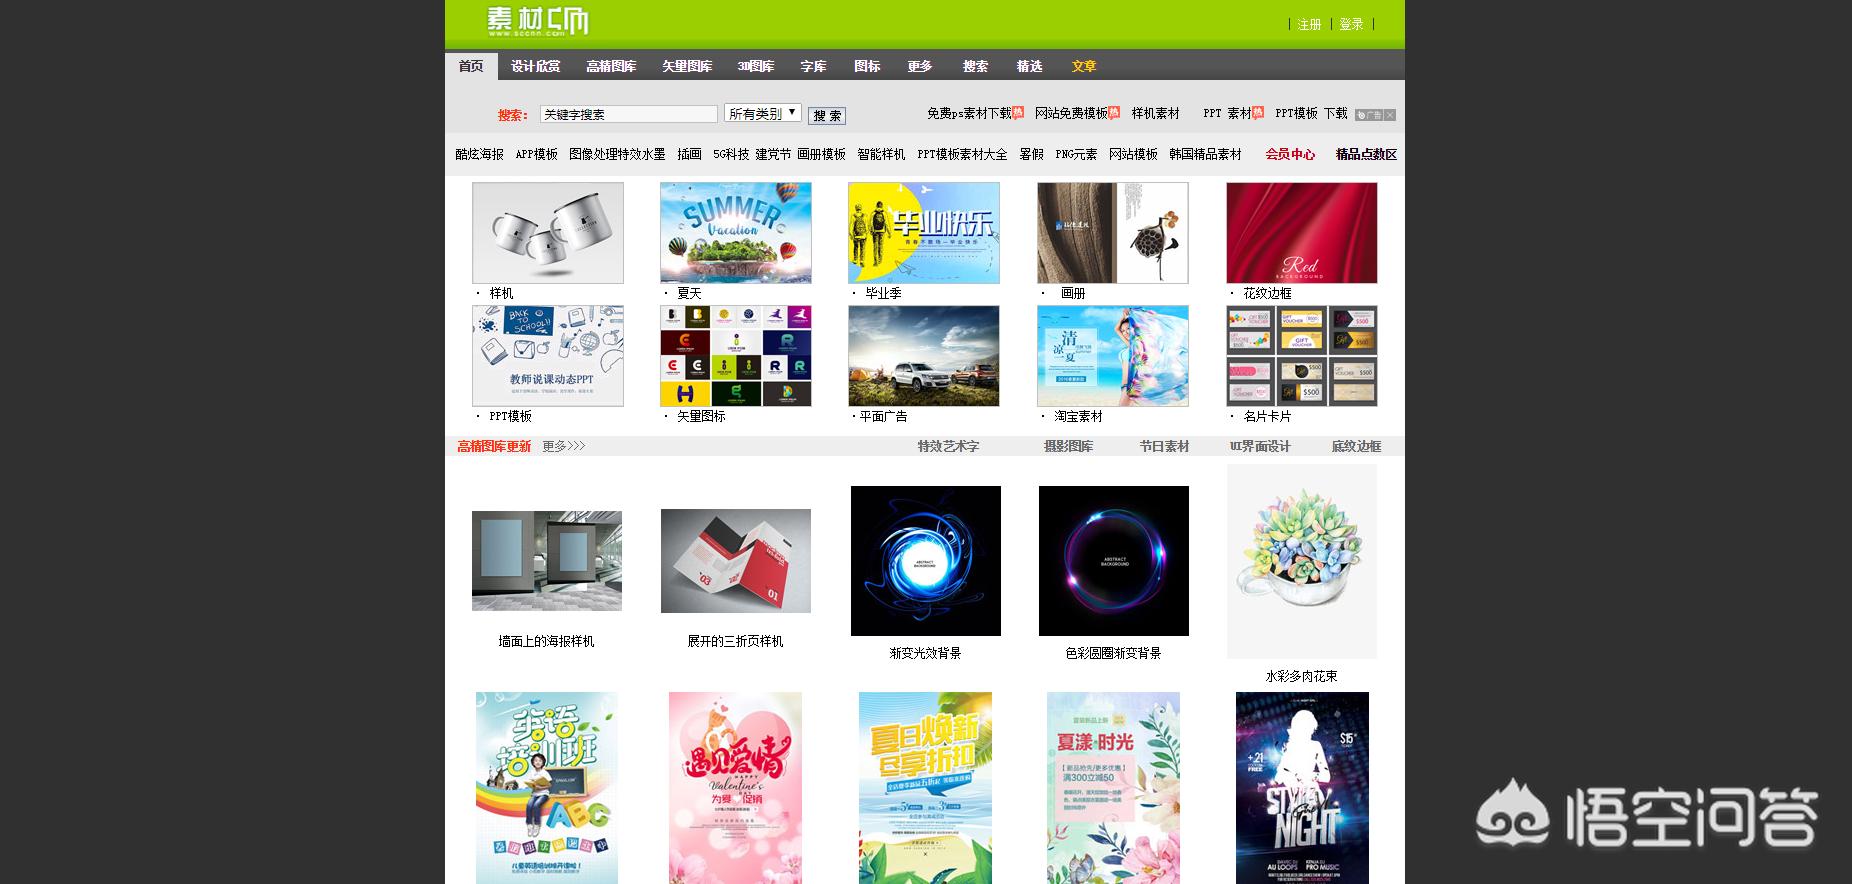
Task: Open the 所有类别 category dropdown
Action: pyautogui.click(x=762, y=113)
